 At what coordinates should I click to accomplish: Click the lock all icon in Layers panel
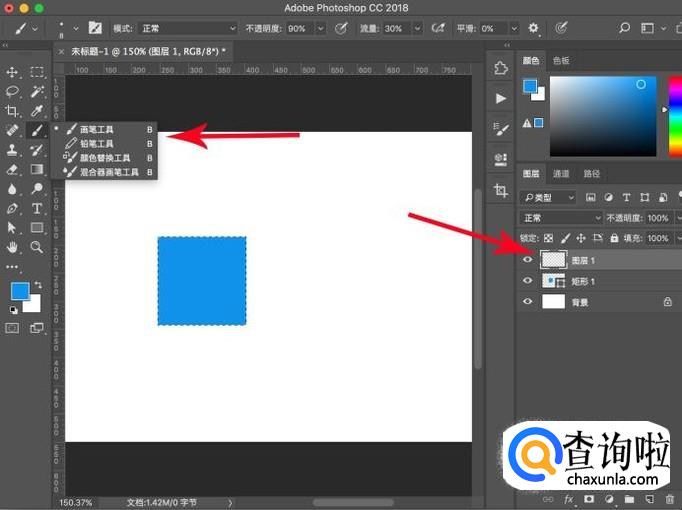(616, 238)
